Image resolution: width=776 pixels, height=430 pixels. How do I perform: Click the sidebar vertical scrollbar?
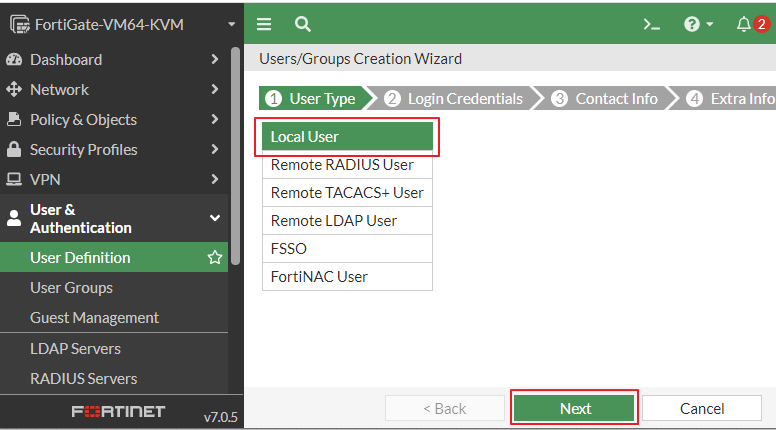[x=235, y=156]
